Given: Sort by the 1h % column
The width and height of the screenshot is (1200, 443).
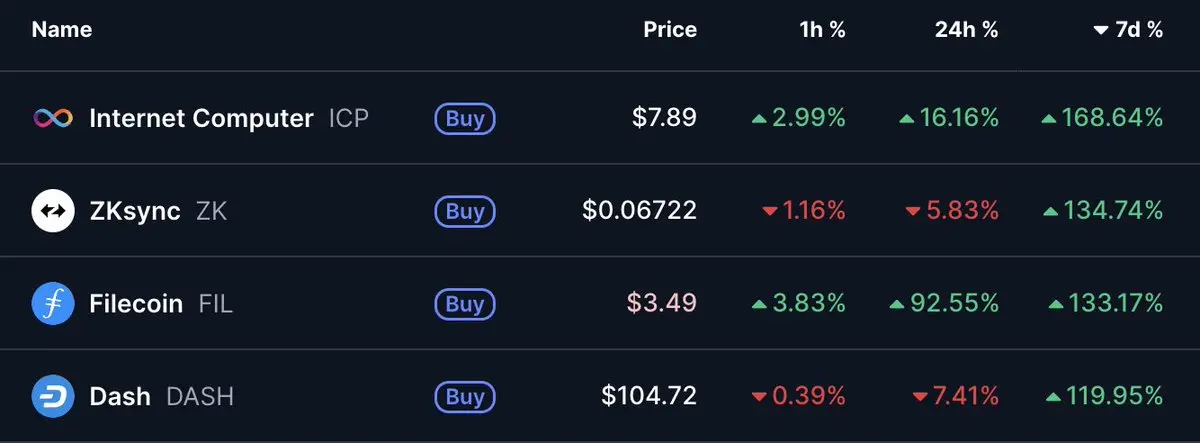Looking at the screenshot, I should pos(823,30).
